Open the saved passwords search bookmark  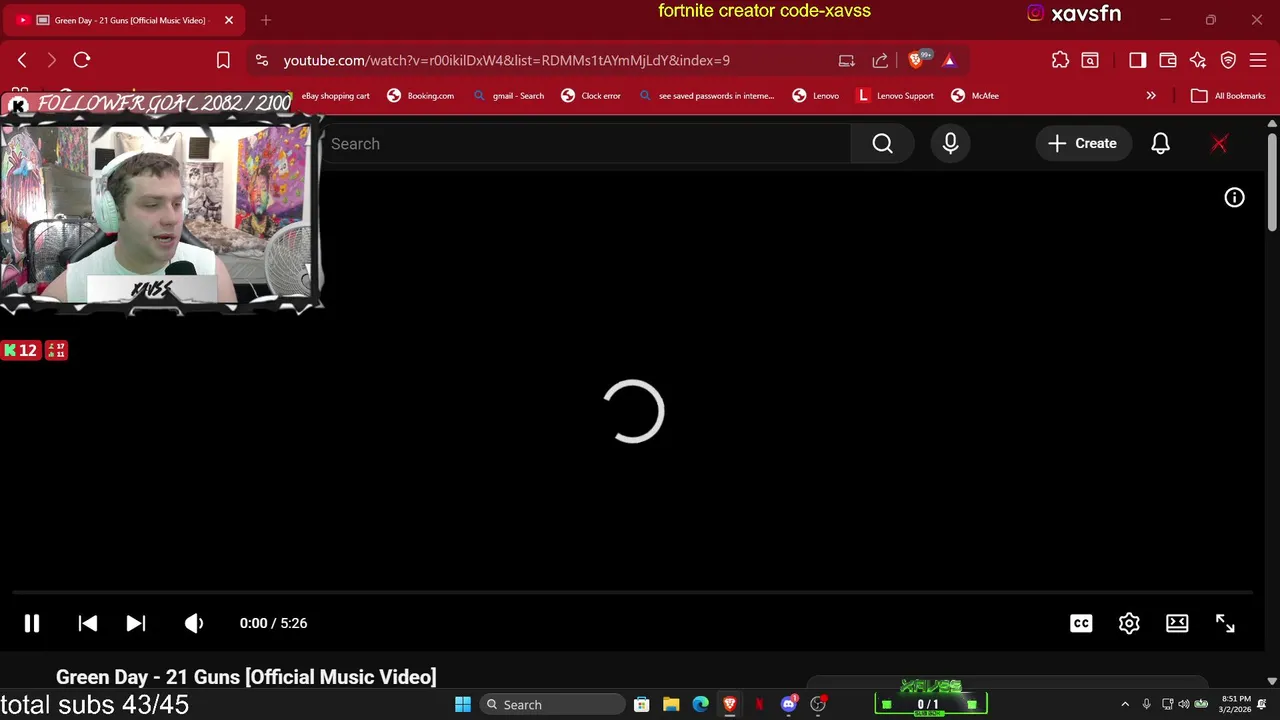point(707,96)
